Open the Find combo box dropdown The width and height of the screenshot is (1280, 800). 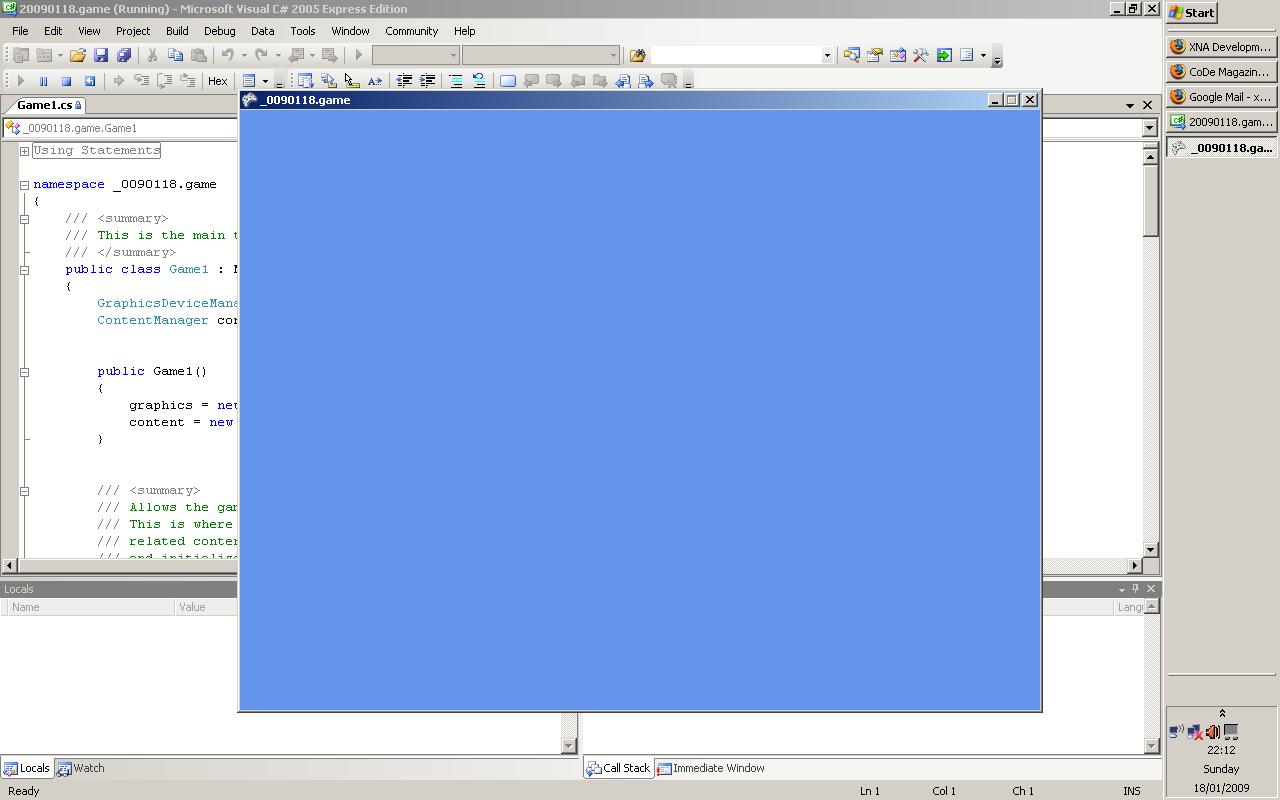click(827, 55)
